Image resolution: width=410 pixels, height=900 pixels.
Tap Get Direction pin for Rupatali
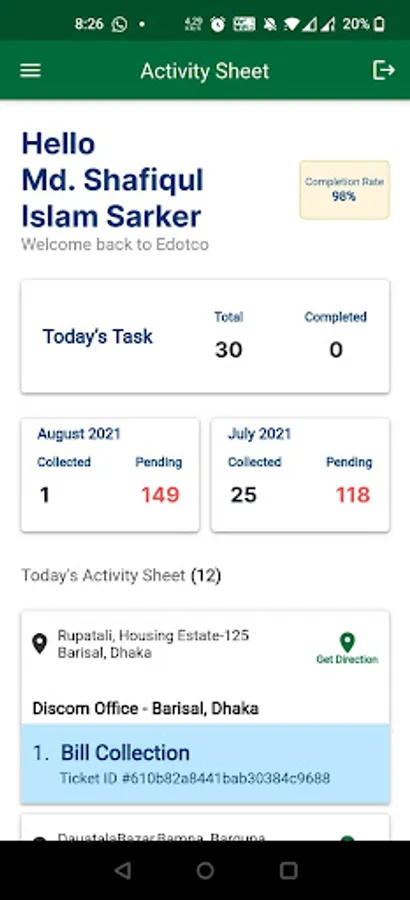coord(347,649)
